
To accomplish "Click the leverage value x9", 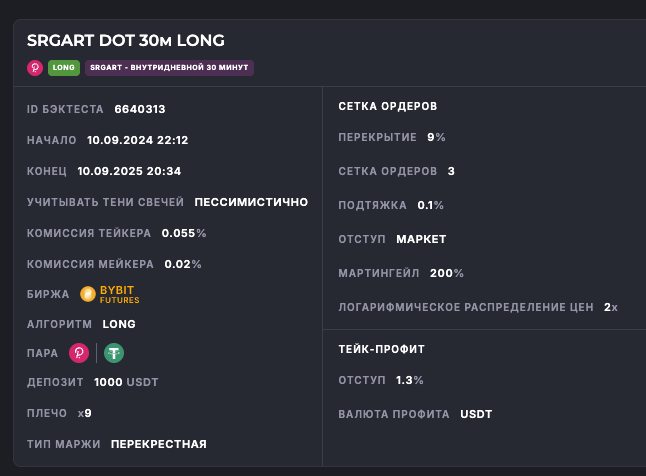I will coord(85,413).
